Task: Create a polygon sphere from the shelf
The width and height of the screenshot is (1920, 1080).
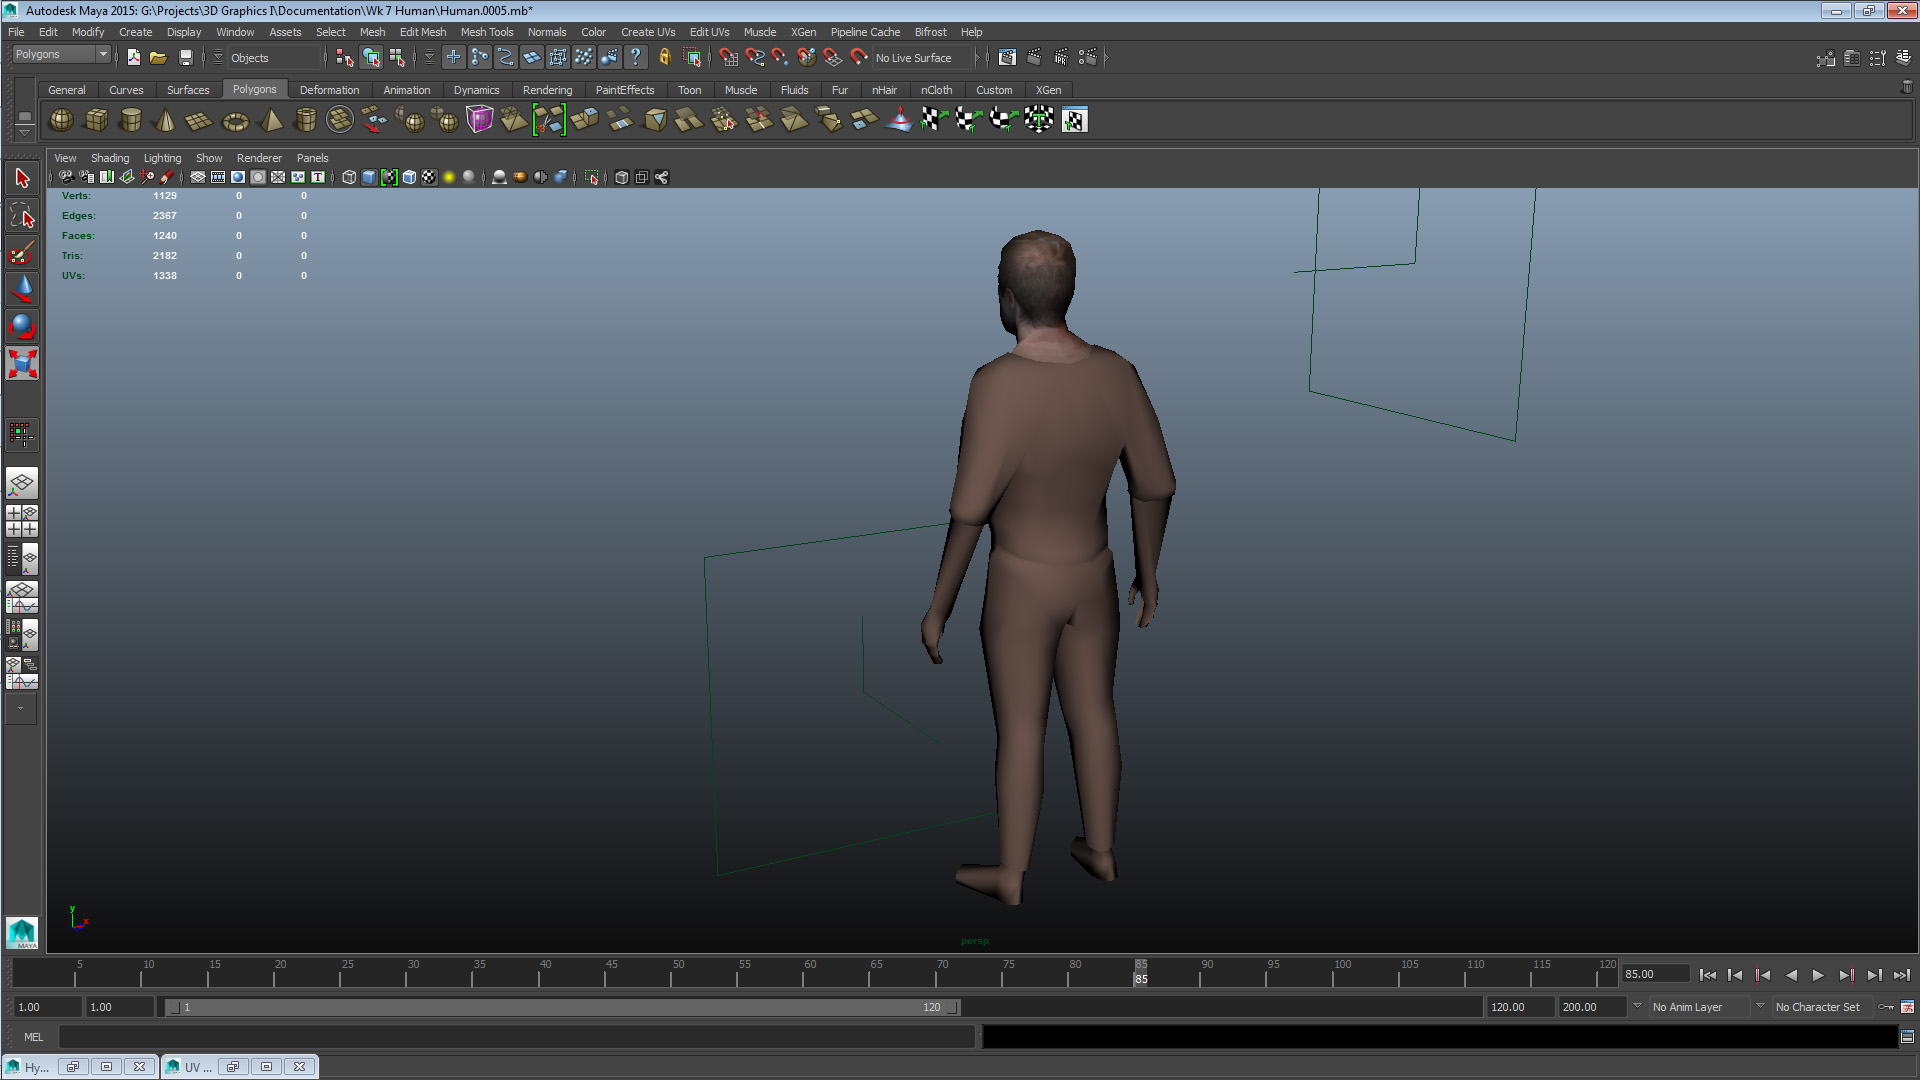Action: click(60, 120)
